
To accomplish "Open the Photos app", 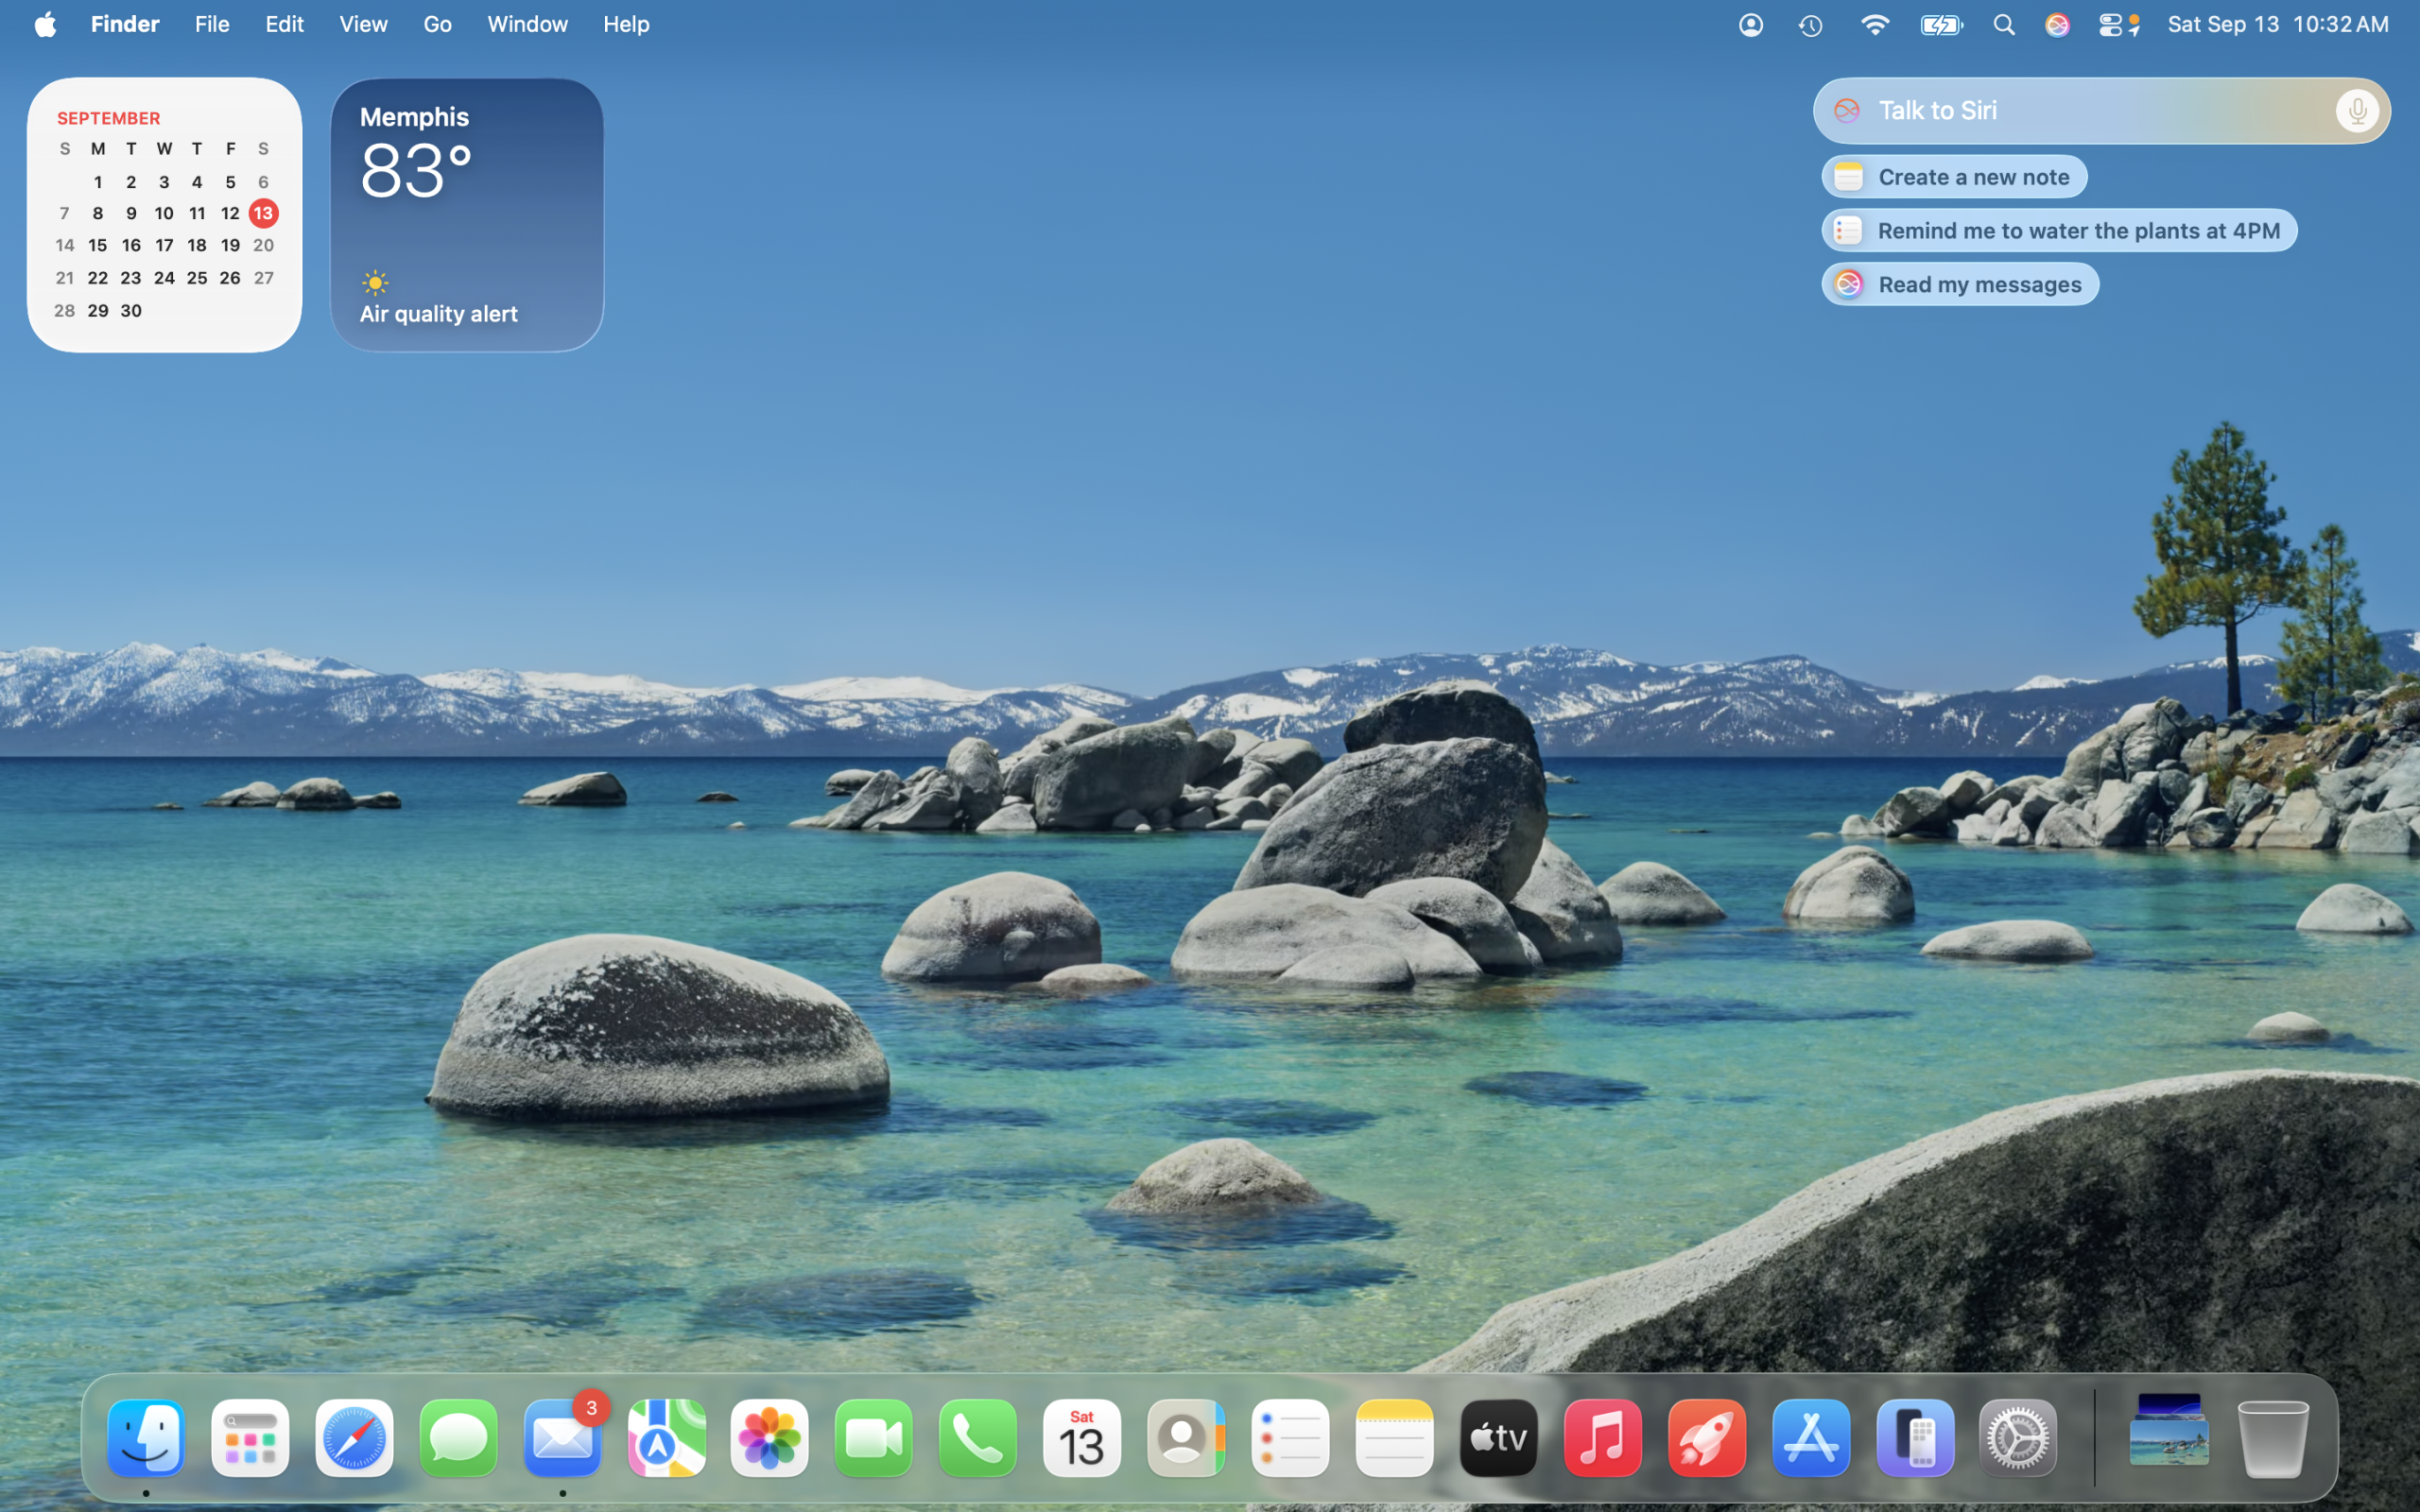I will pyautogui.click(x=770, y=1438).
